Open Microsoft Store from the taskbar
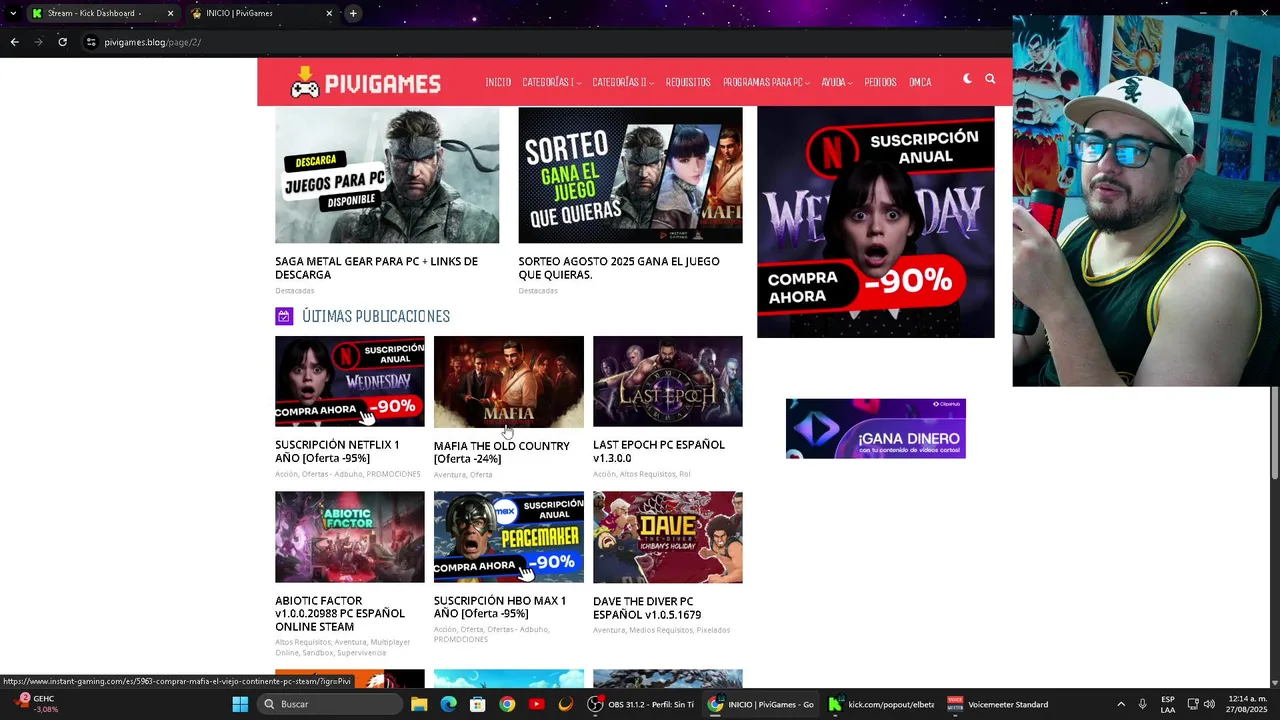This screenshot has height=720, width=1280. tap(478, 704)
